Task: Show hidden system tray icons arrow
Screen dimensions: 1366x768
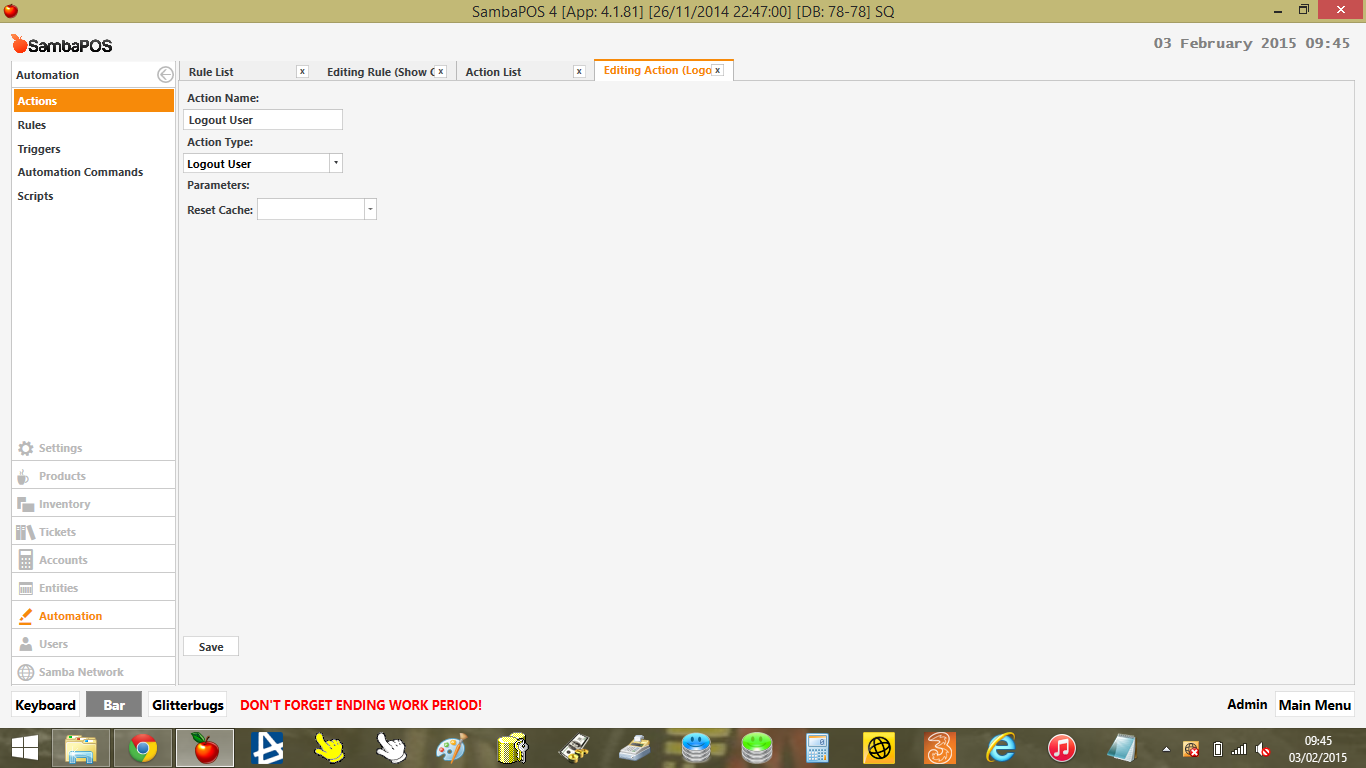Action: pos(1166,749)
